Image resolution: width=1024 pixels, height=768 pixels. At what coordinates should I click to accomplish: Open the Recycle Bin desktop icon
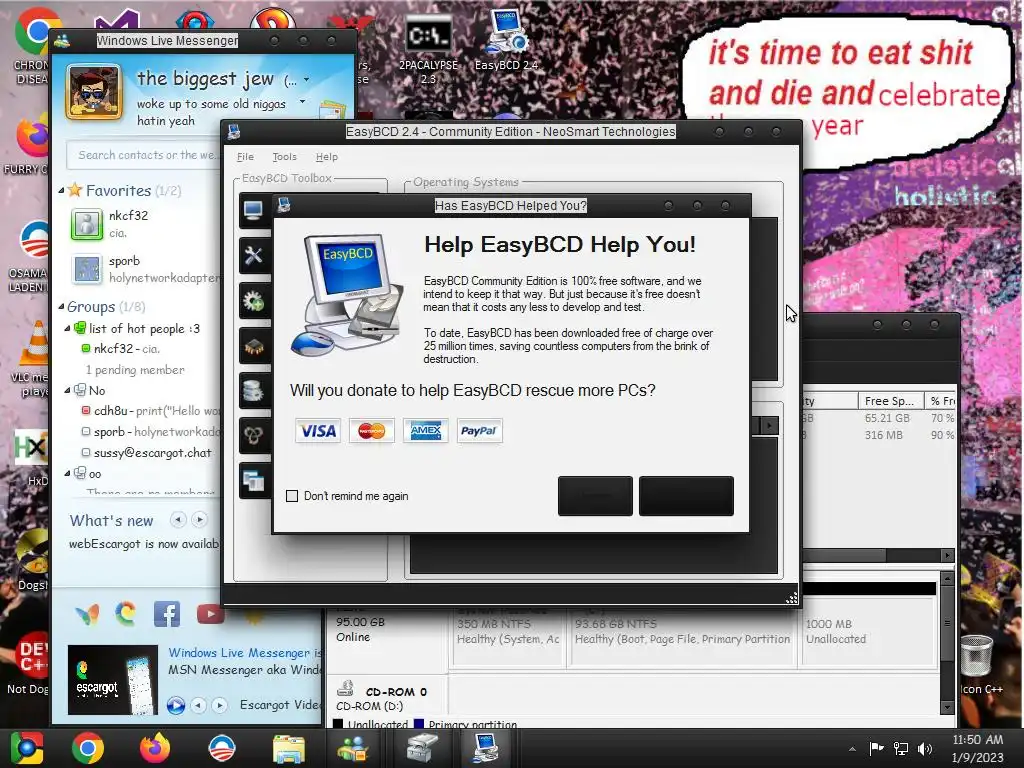pos(978,663)
